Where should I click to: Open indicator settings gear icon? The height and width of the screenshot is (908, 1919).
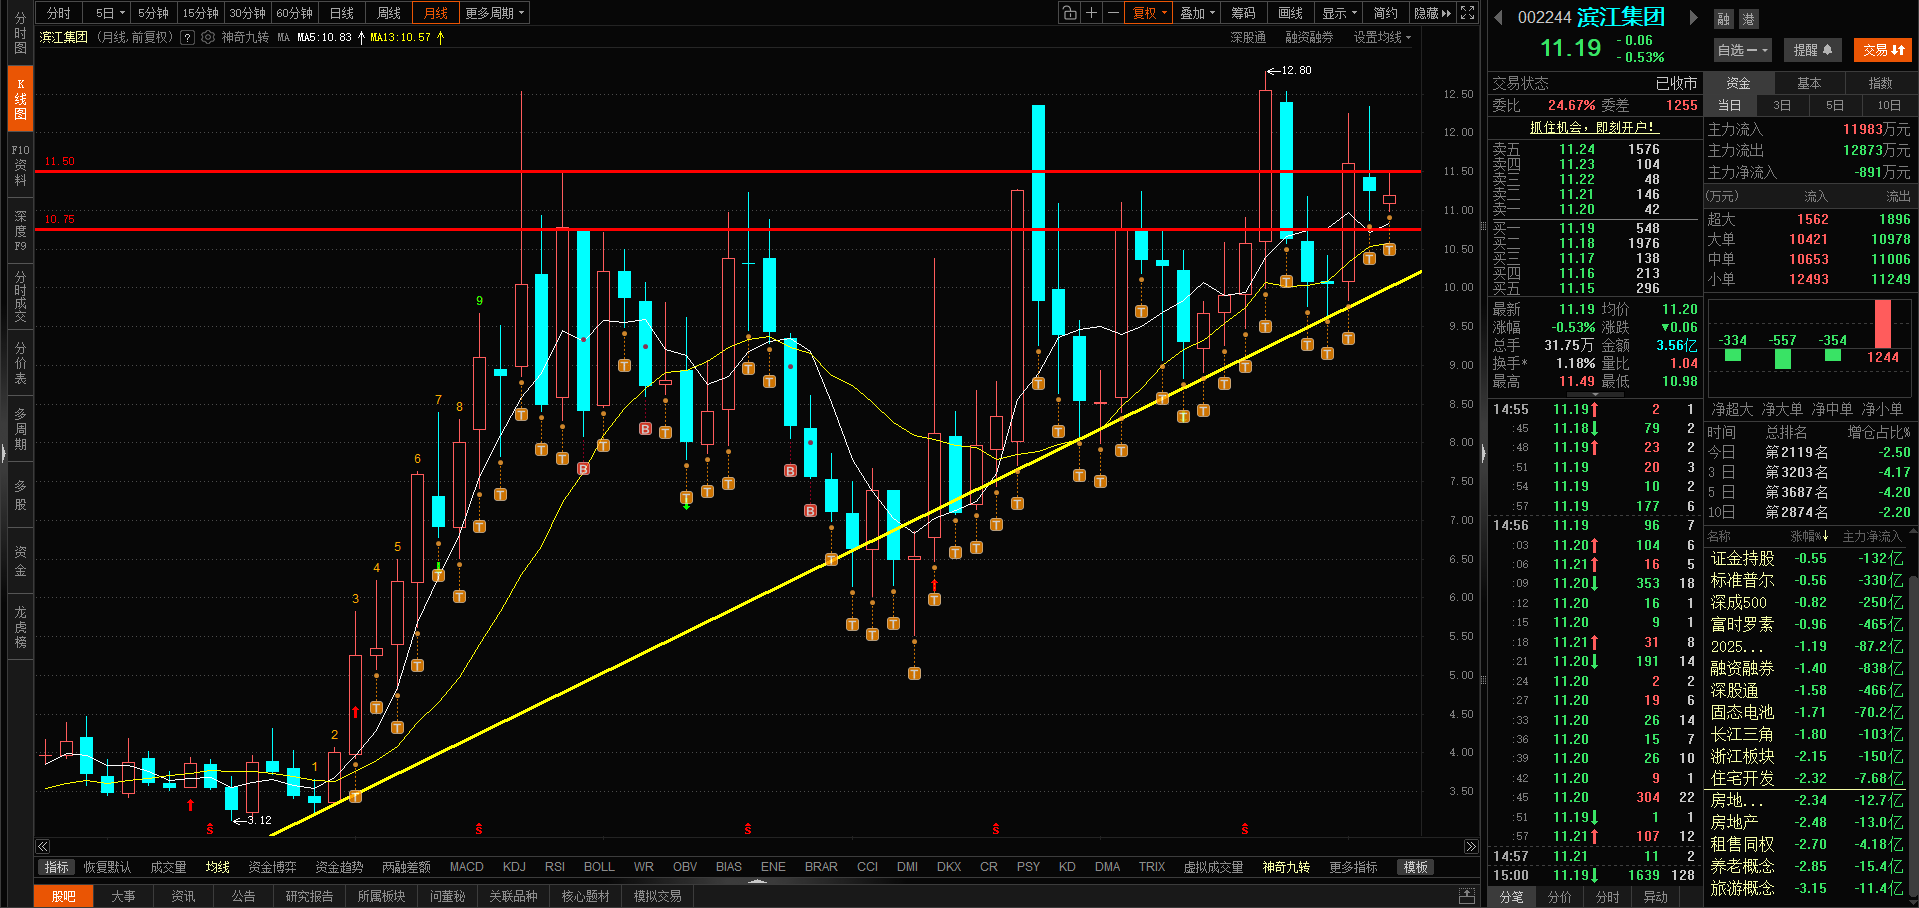pos(208,38)
